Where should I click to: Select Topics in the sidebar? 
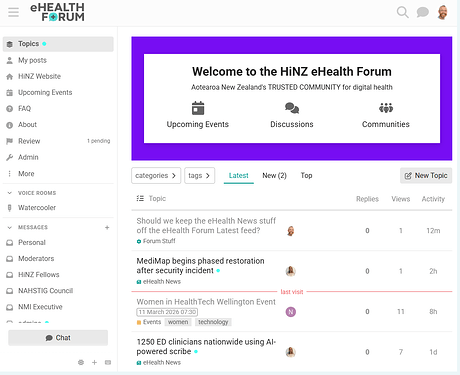click(58, 44)
